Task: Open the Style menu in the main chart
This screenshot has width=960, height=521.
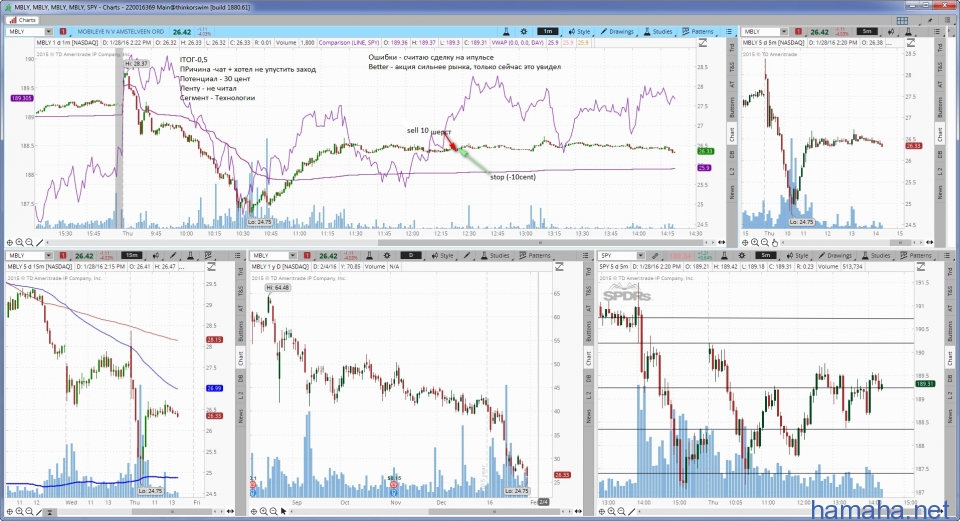Action: coord(579,31)
